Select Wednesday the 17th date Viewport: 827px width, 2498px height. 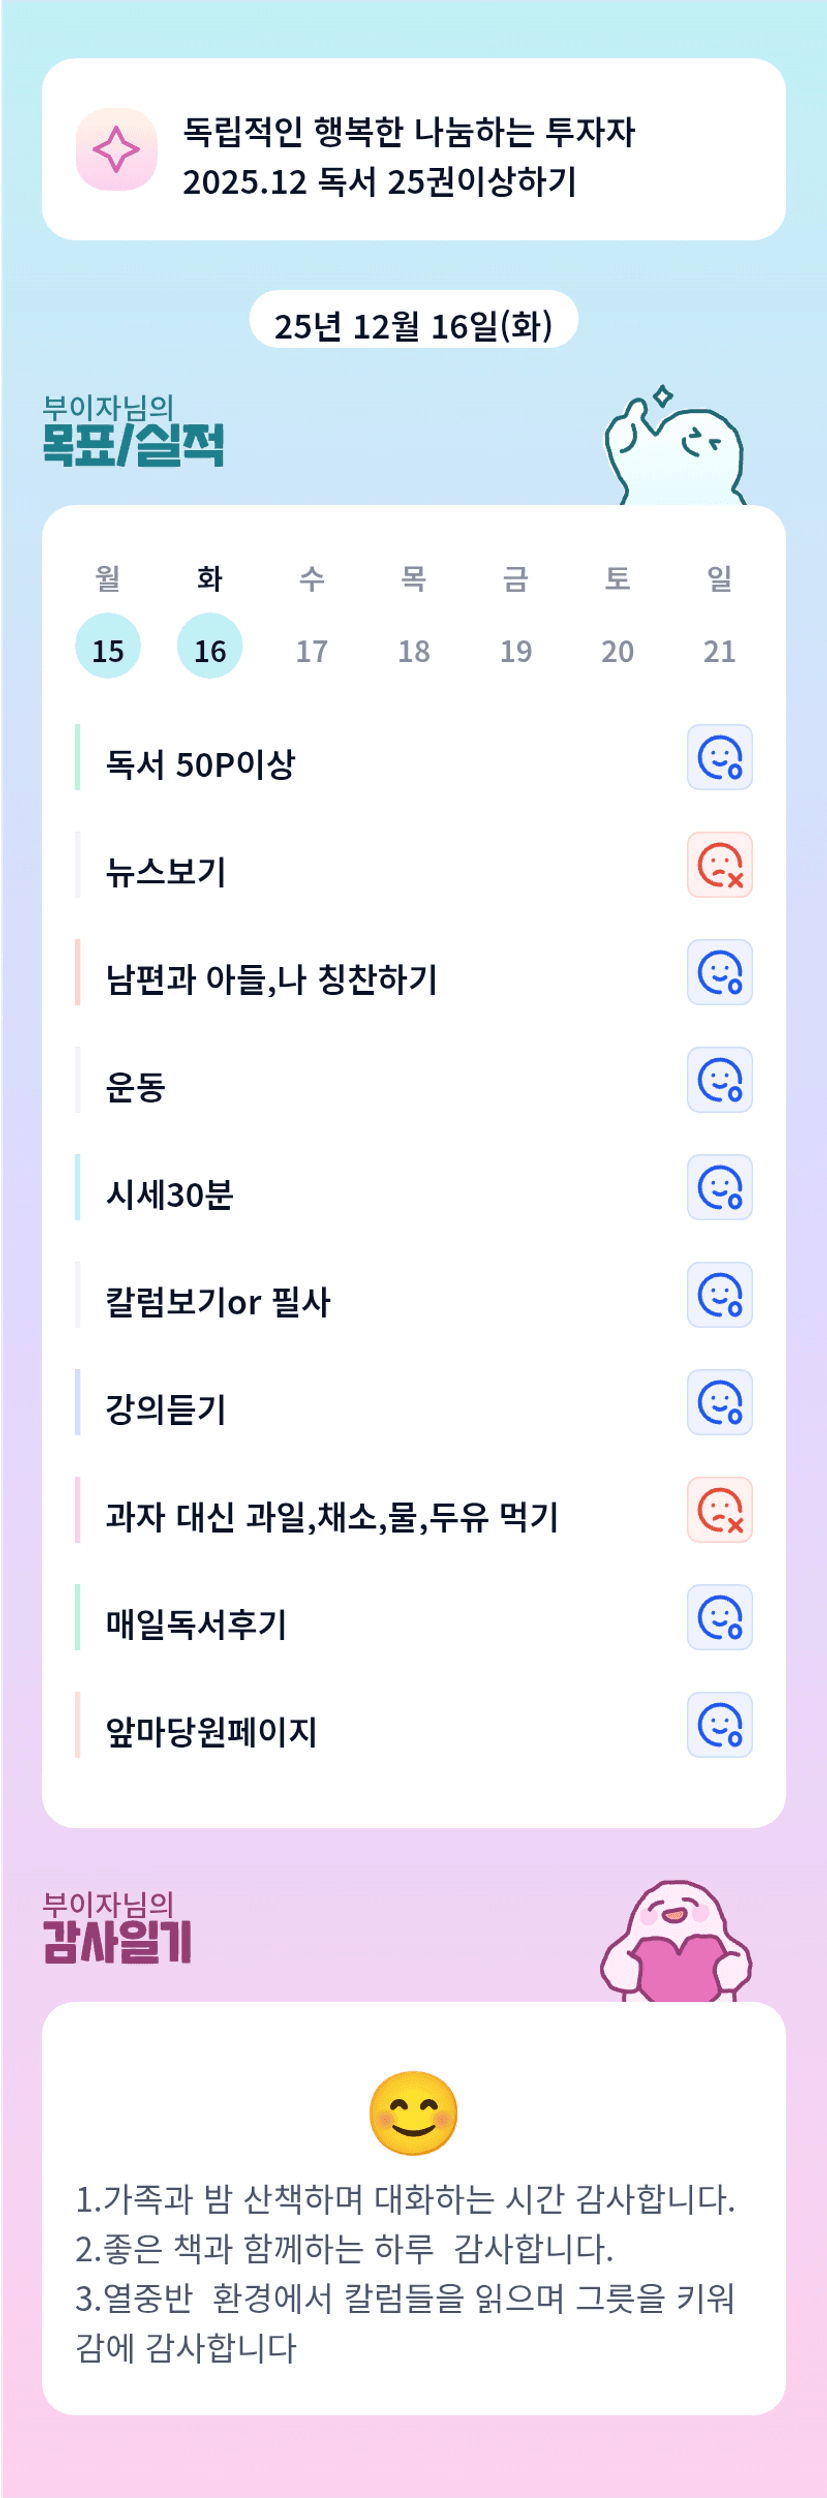pos(312,651)
